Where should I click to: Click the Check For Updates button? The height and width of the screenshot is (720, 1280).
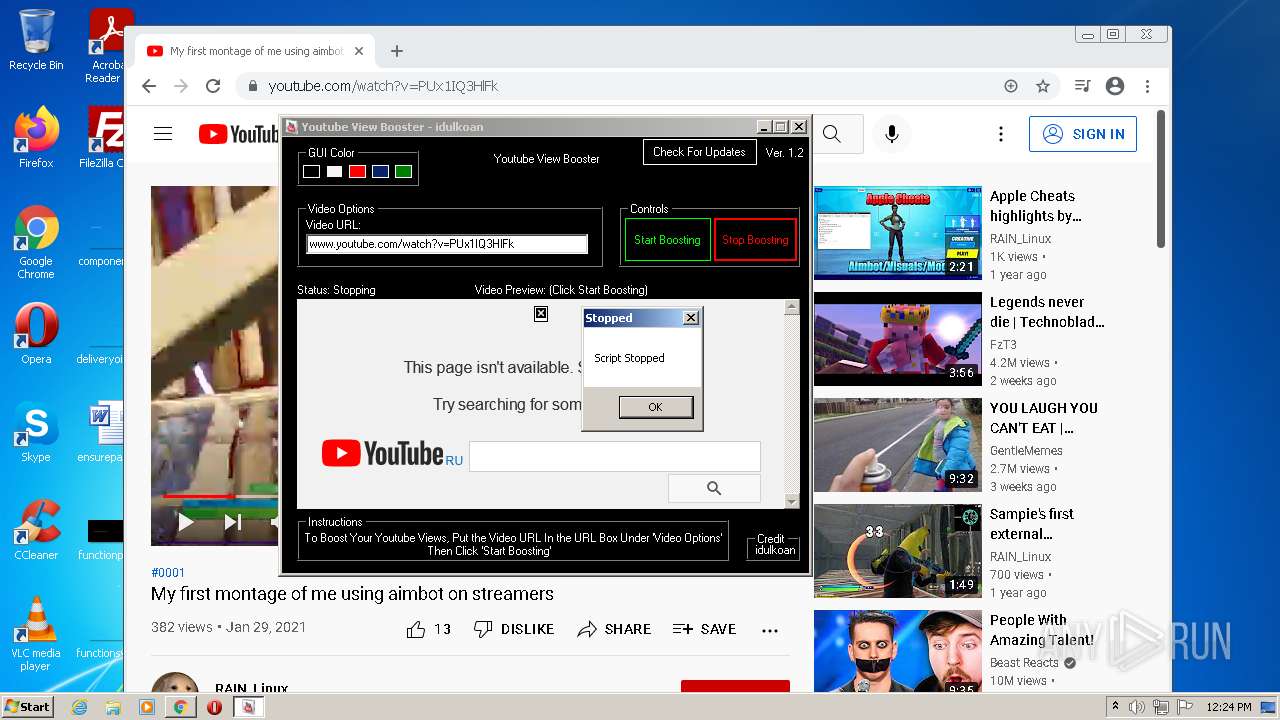(x=699, y=152)
